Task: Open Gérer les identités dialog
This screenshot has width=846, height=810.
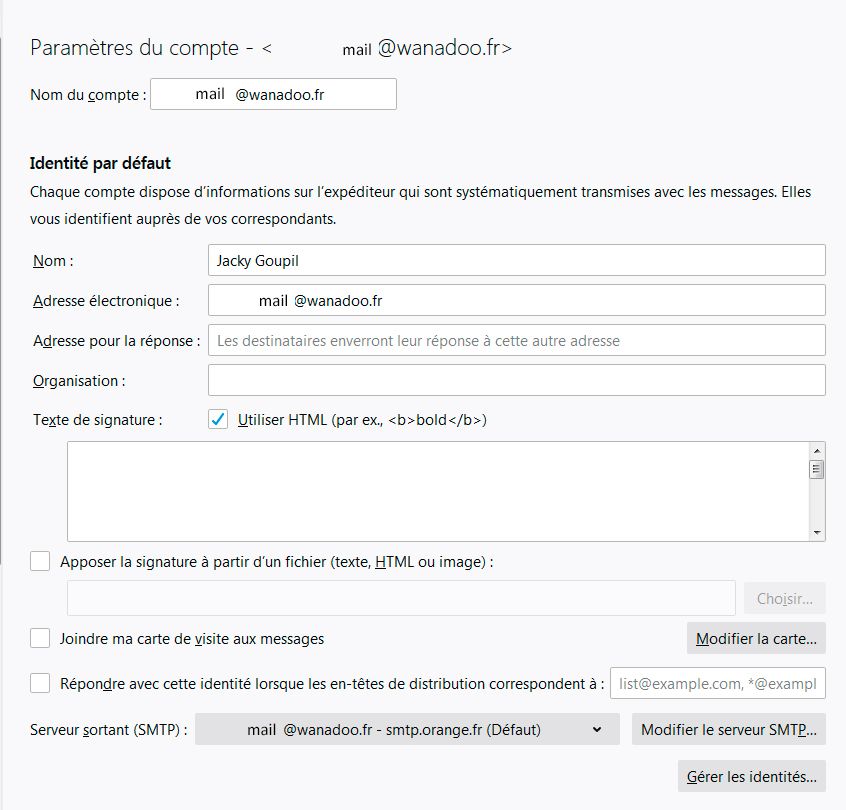Action: (x=752, y=777)
